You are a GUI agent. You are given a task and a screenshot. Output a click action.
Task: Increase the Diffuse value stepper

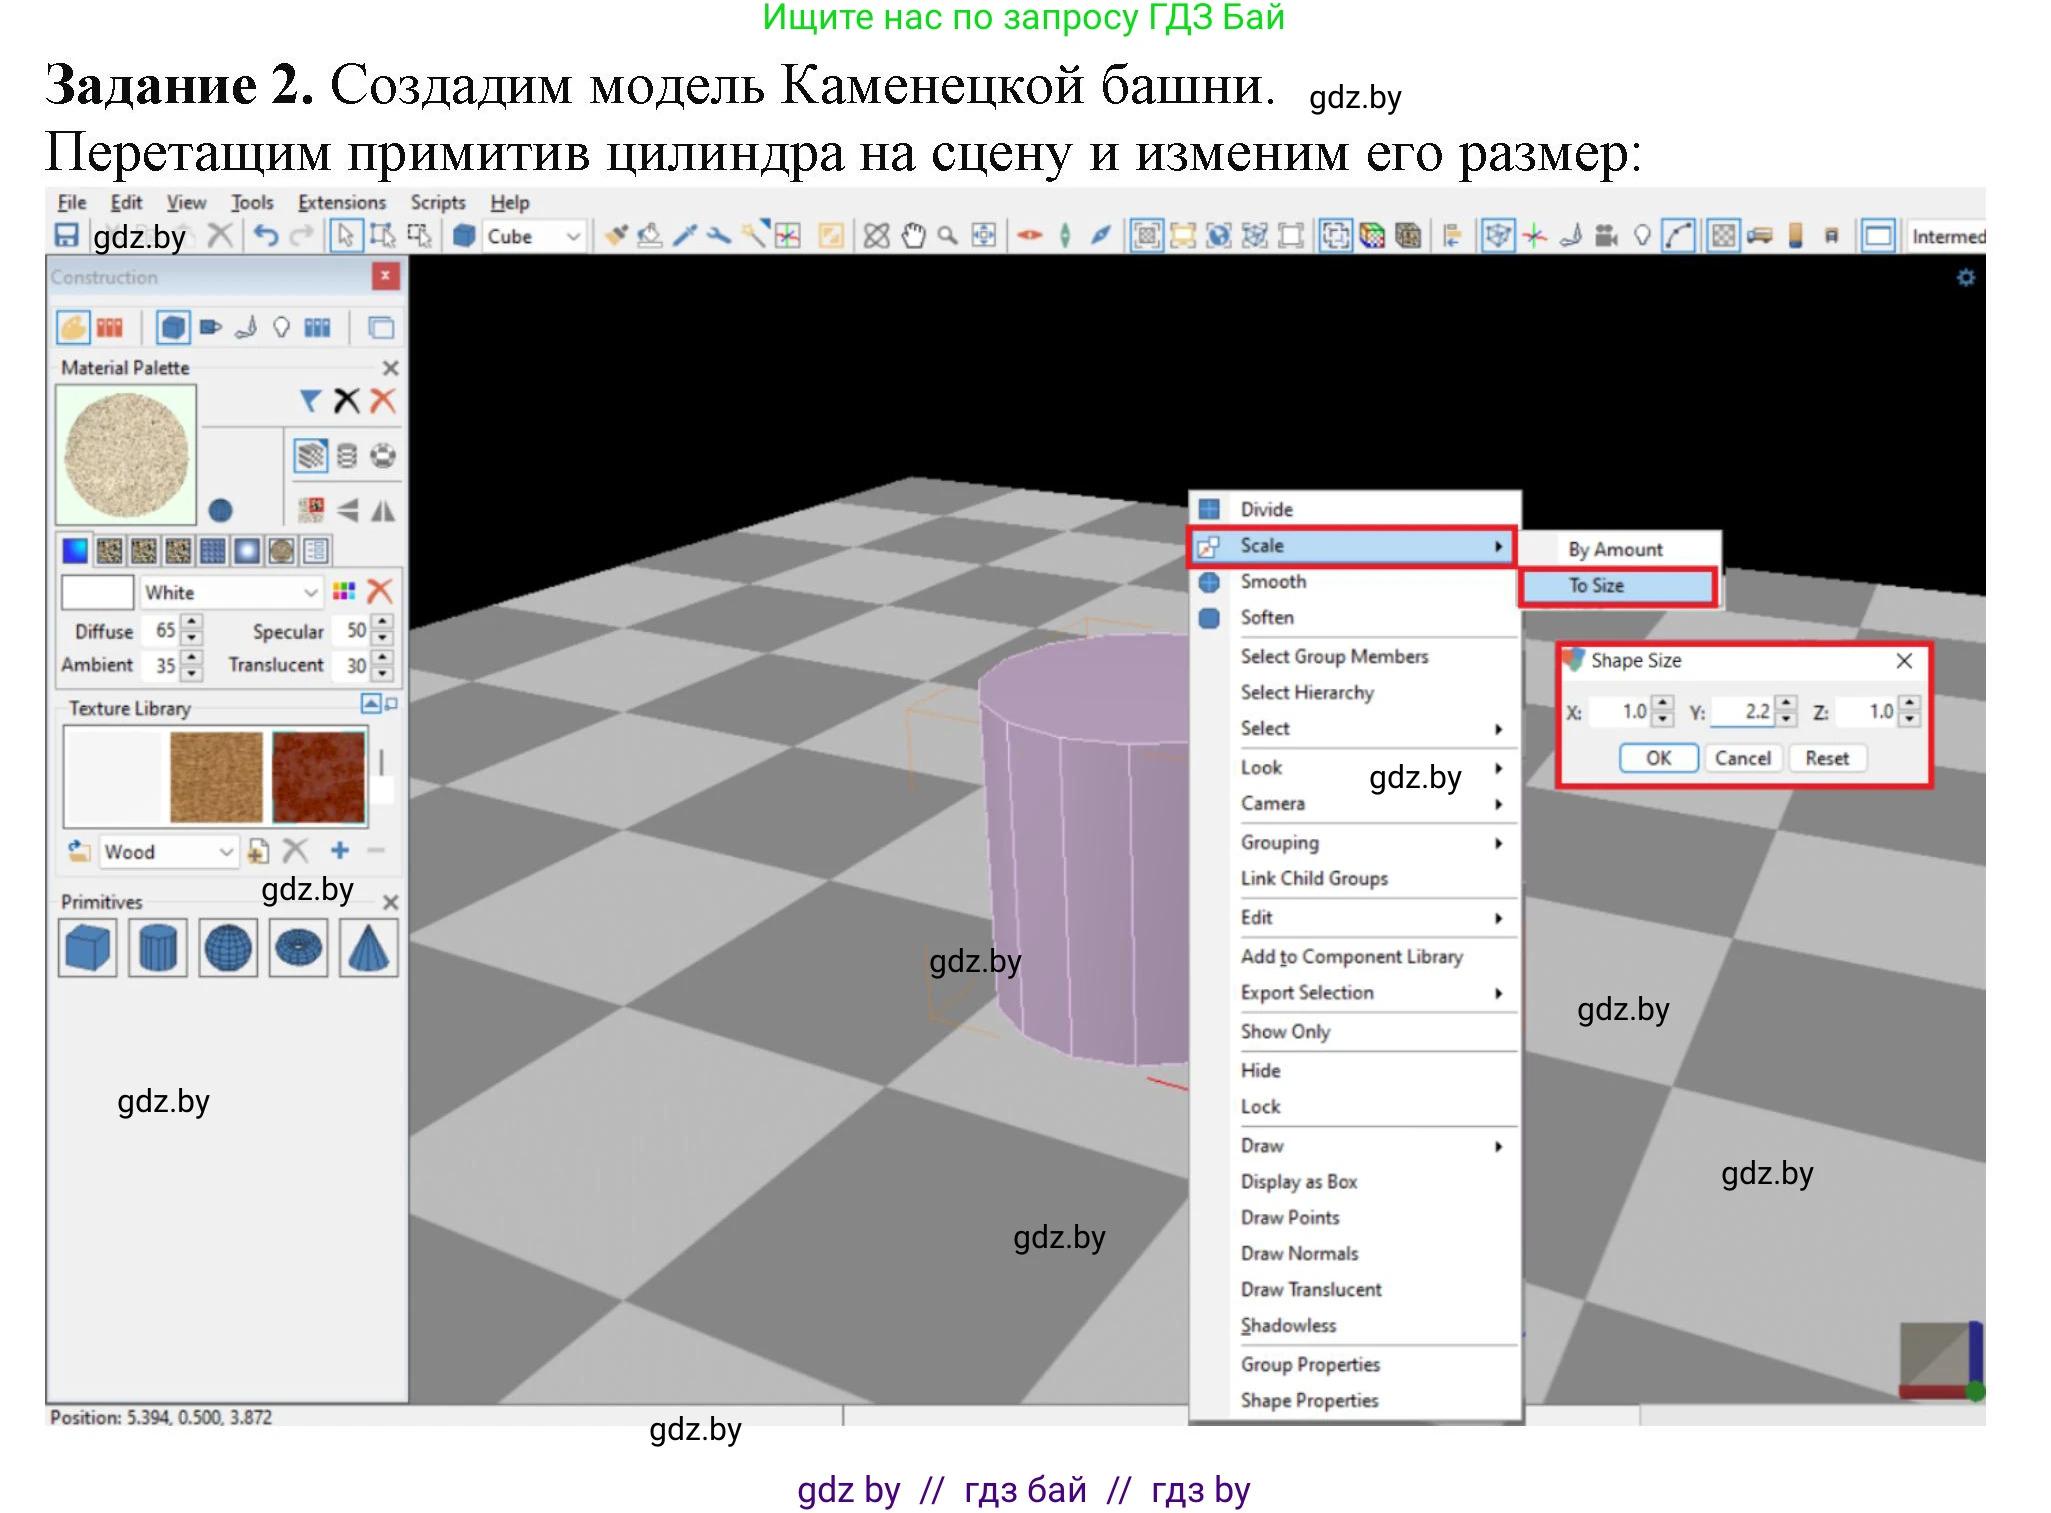(x=193, y=623)
